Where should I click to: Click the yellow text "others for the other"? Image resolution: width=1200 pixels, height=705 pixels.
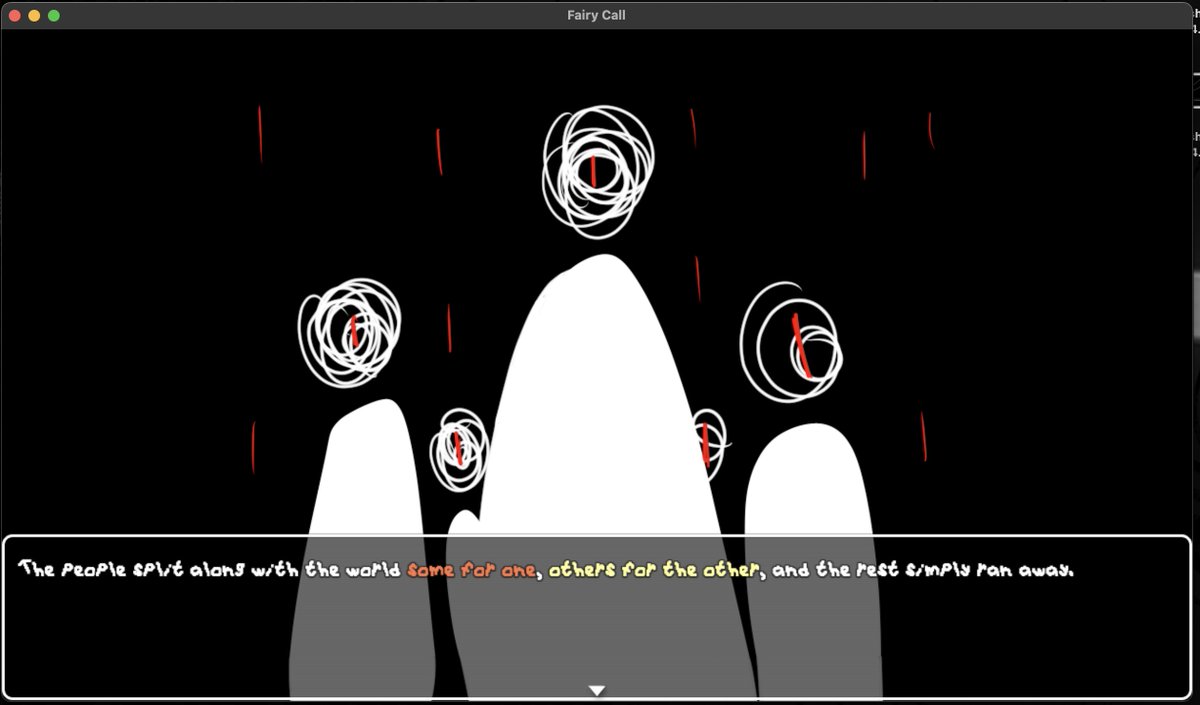pos(656,571)
